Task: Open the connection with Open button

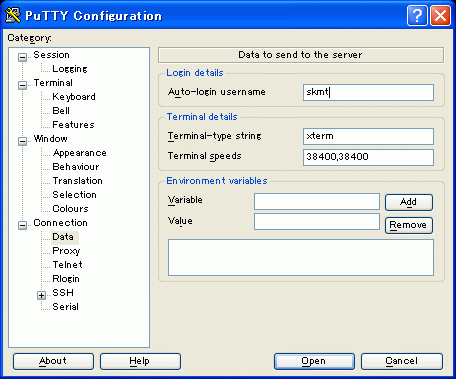Action: point(314,362)
